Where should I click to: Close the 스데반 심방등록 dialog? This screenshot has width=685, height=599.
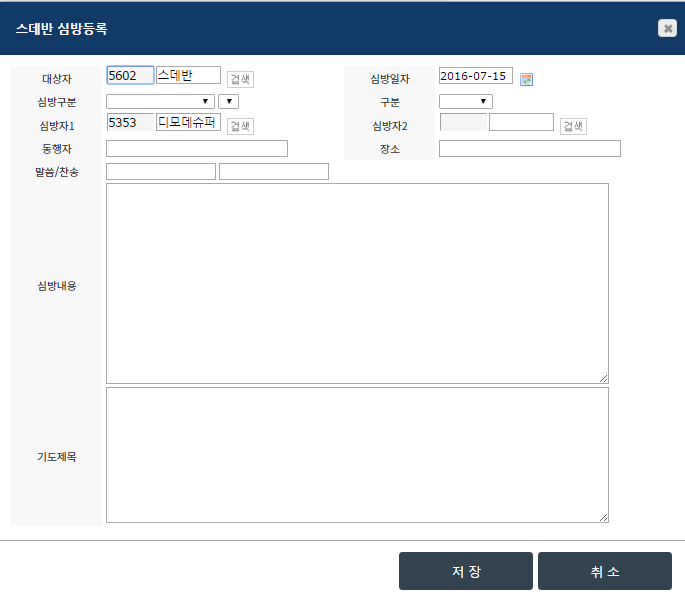667,28
